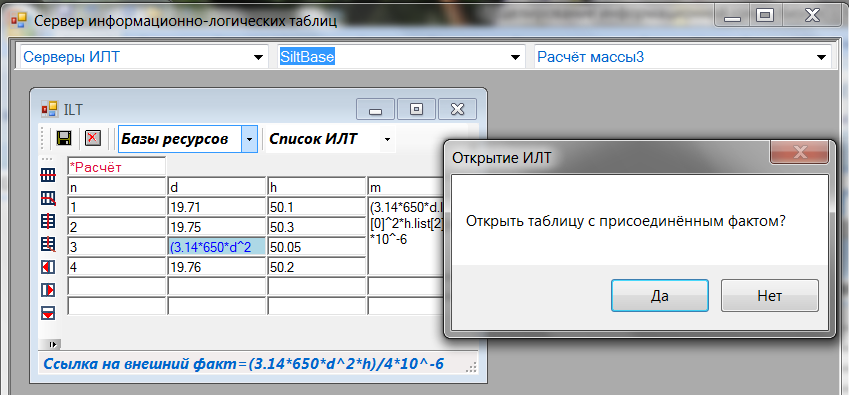Click the highlighted cell (3.14*650*d^2
This screenshot has height=395, width=849.
pos(217,246)
